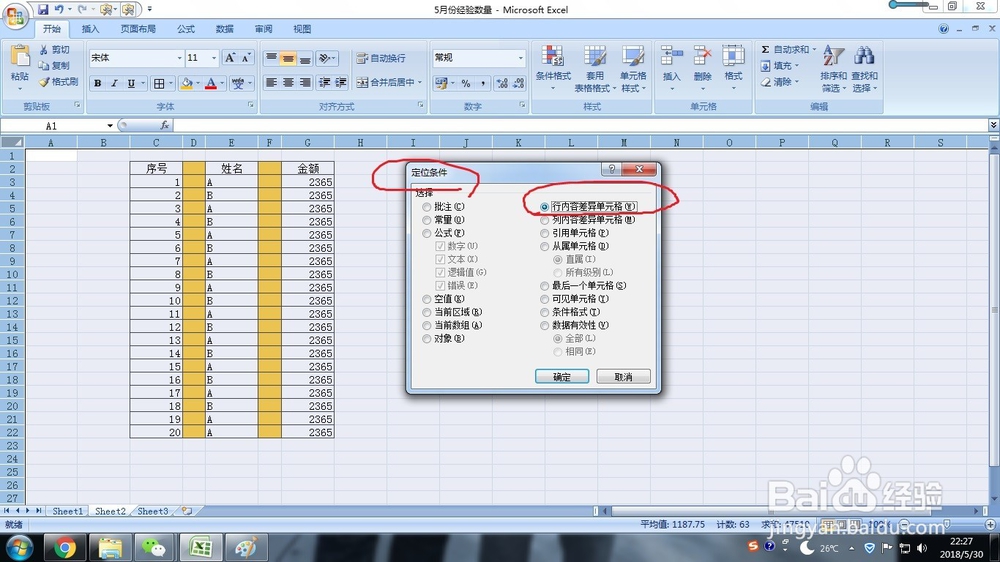1000x562 pixels.
Task: Click the Paste (粘贴) icon
Action: (x=20, y=57)
